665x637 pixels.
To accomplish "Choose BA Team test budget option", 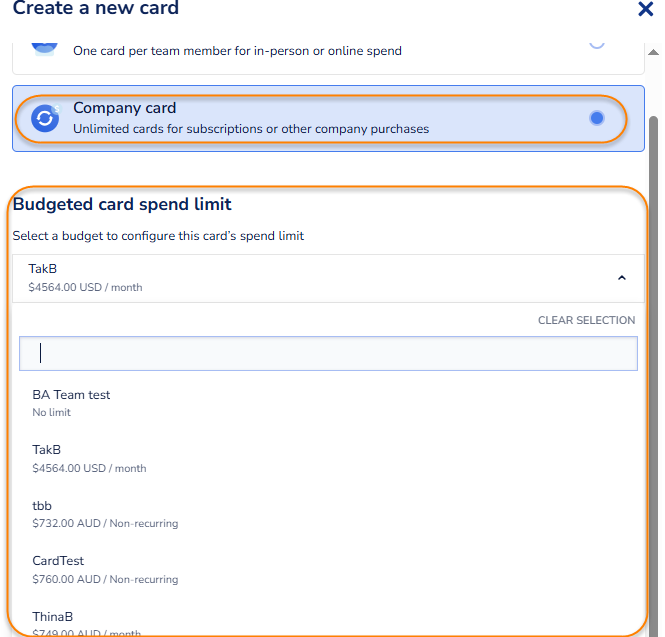I will pos(72,402).
